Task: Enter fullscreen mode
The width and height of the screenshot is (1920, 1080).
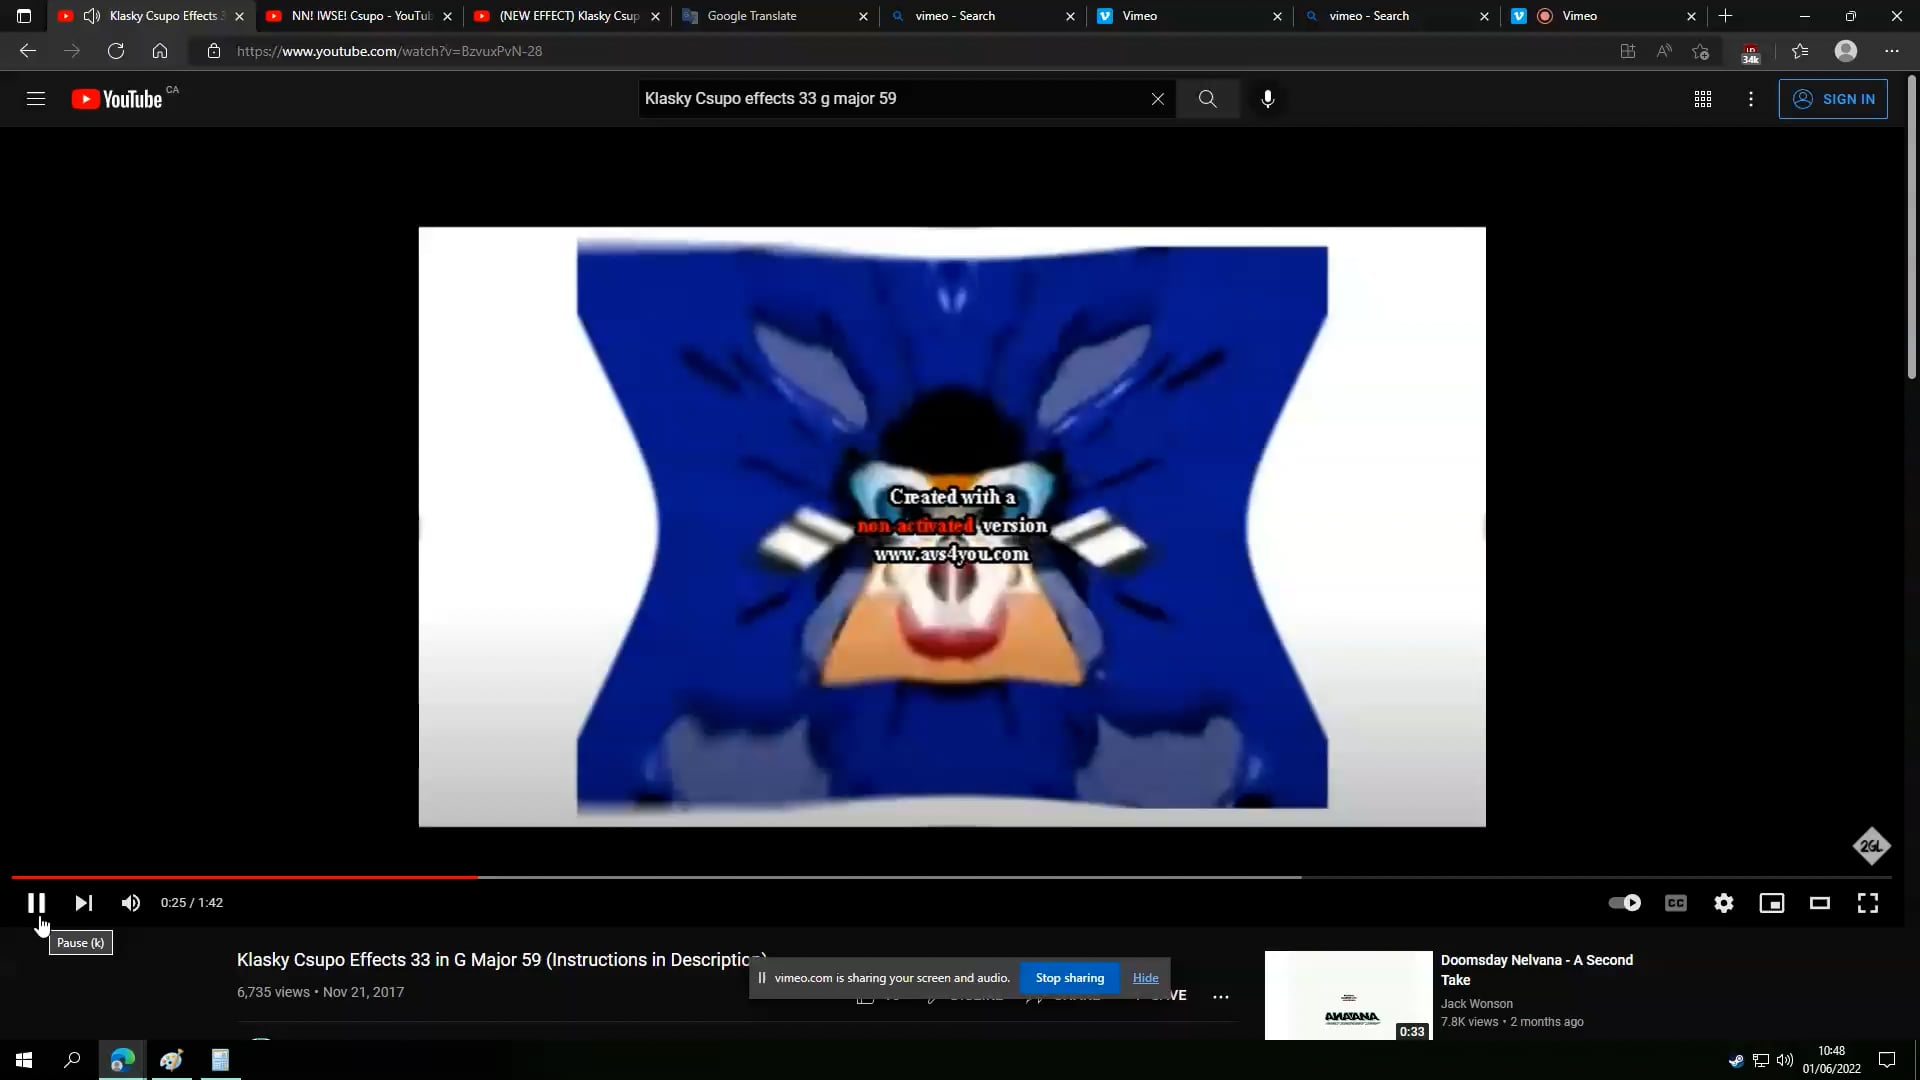Action: click(x=1868, y=903)
